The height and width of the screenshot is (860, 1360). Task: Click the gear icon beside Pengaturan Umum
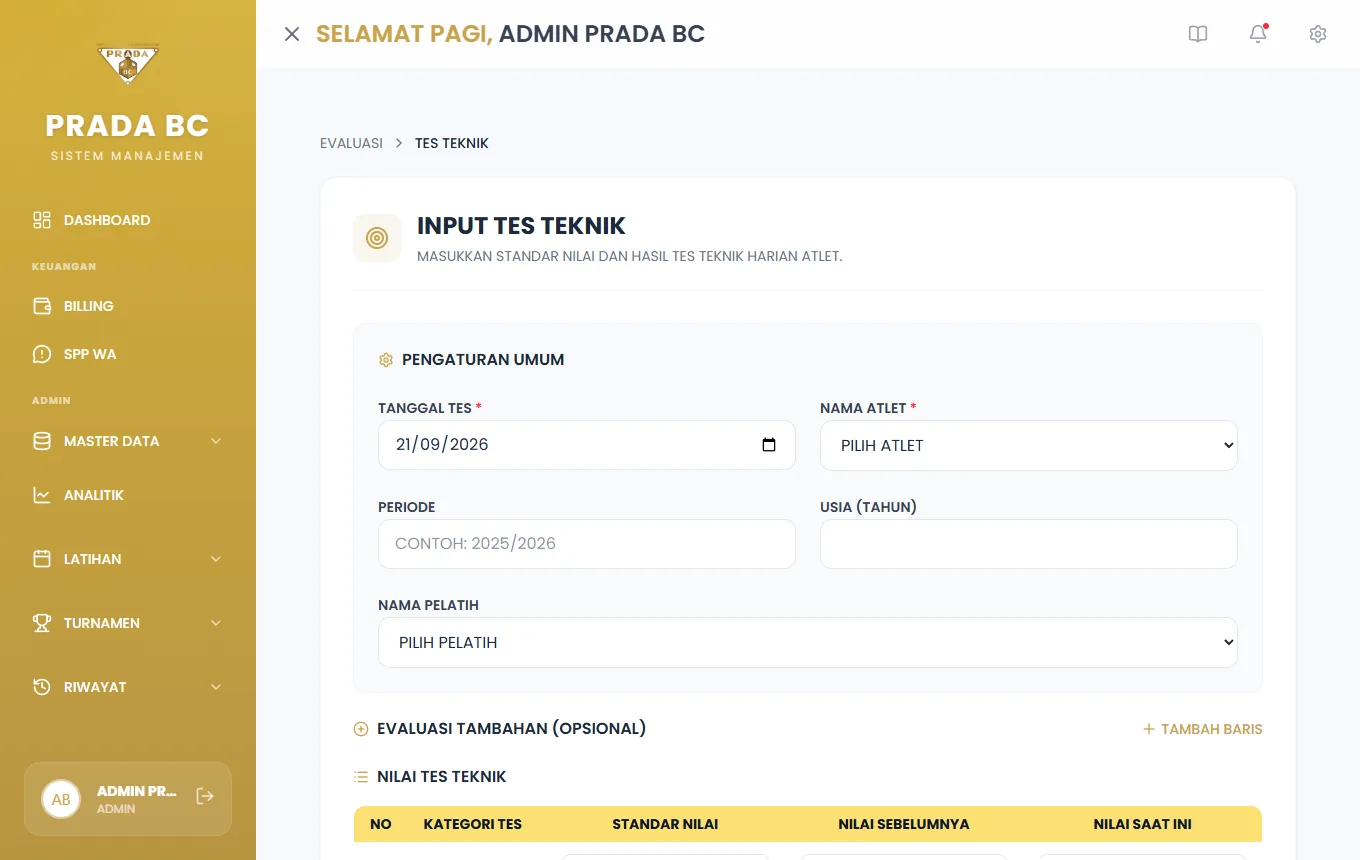386,360
